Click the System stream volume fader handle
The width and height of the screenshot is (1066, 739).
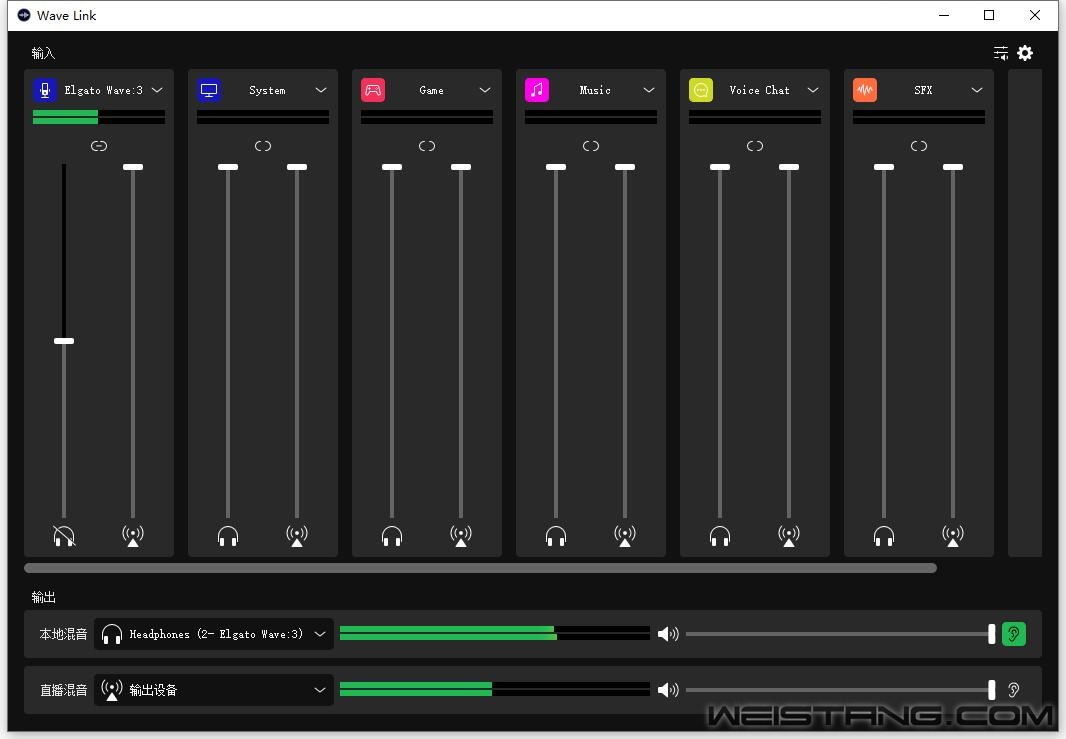(x=297, y=167)
